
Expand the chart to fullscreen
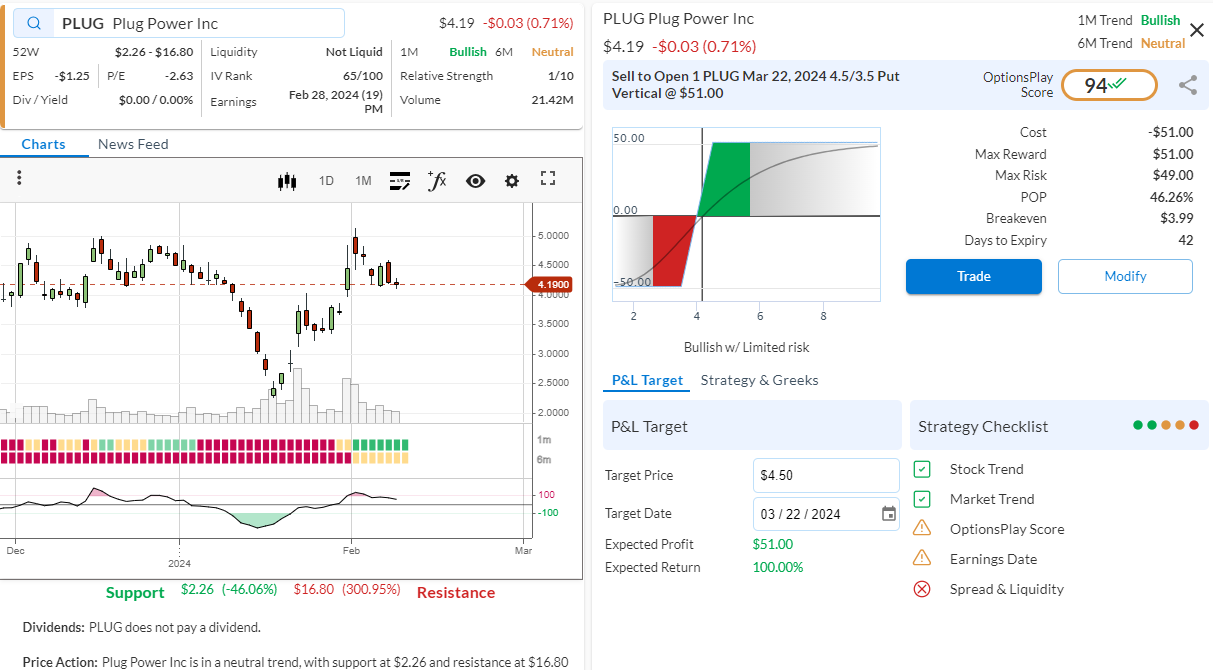coord(547,179)
